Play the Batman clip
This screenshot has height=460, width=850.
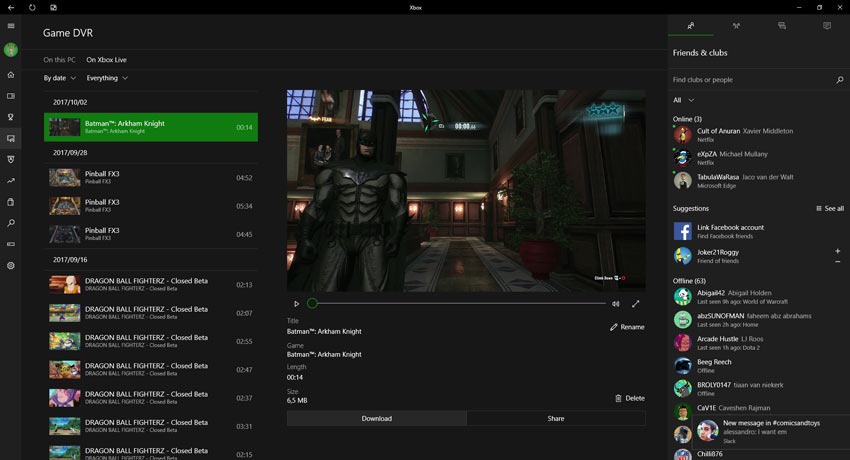[297, 304]
